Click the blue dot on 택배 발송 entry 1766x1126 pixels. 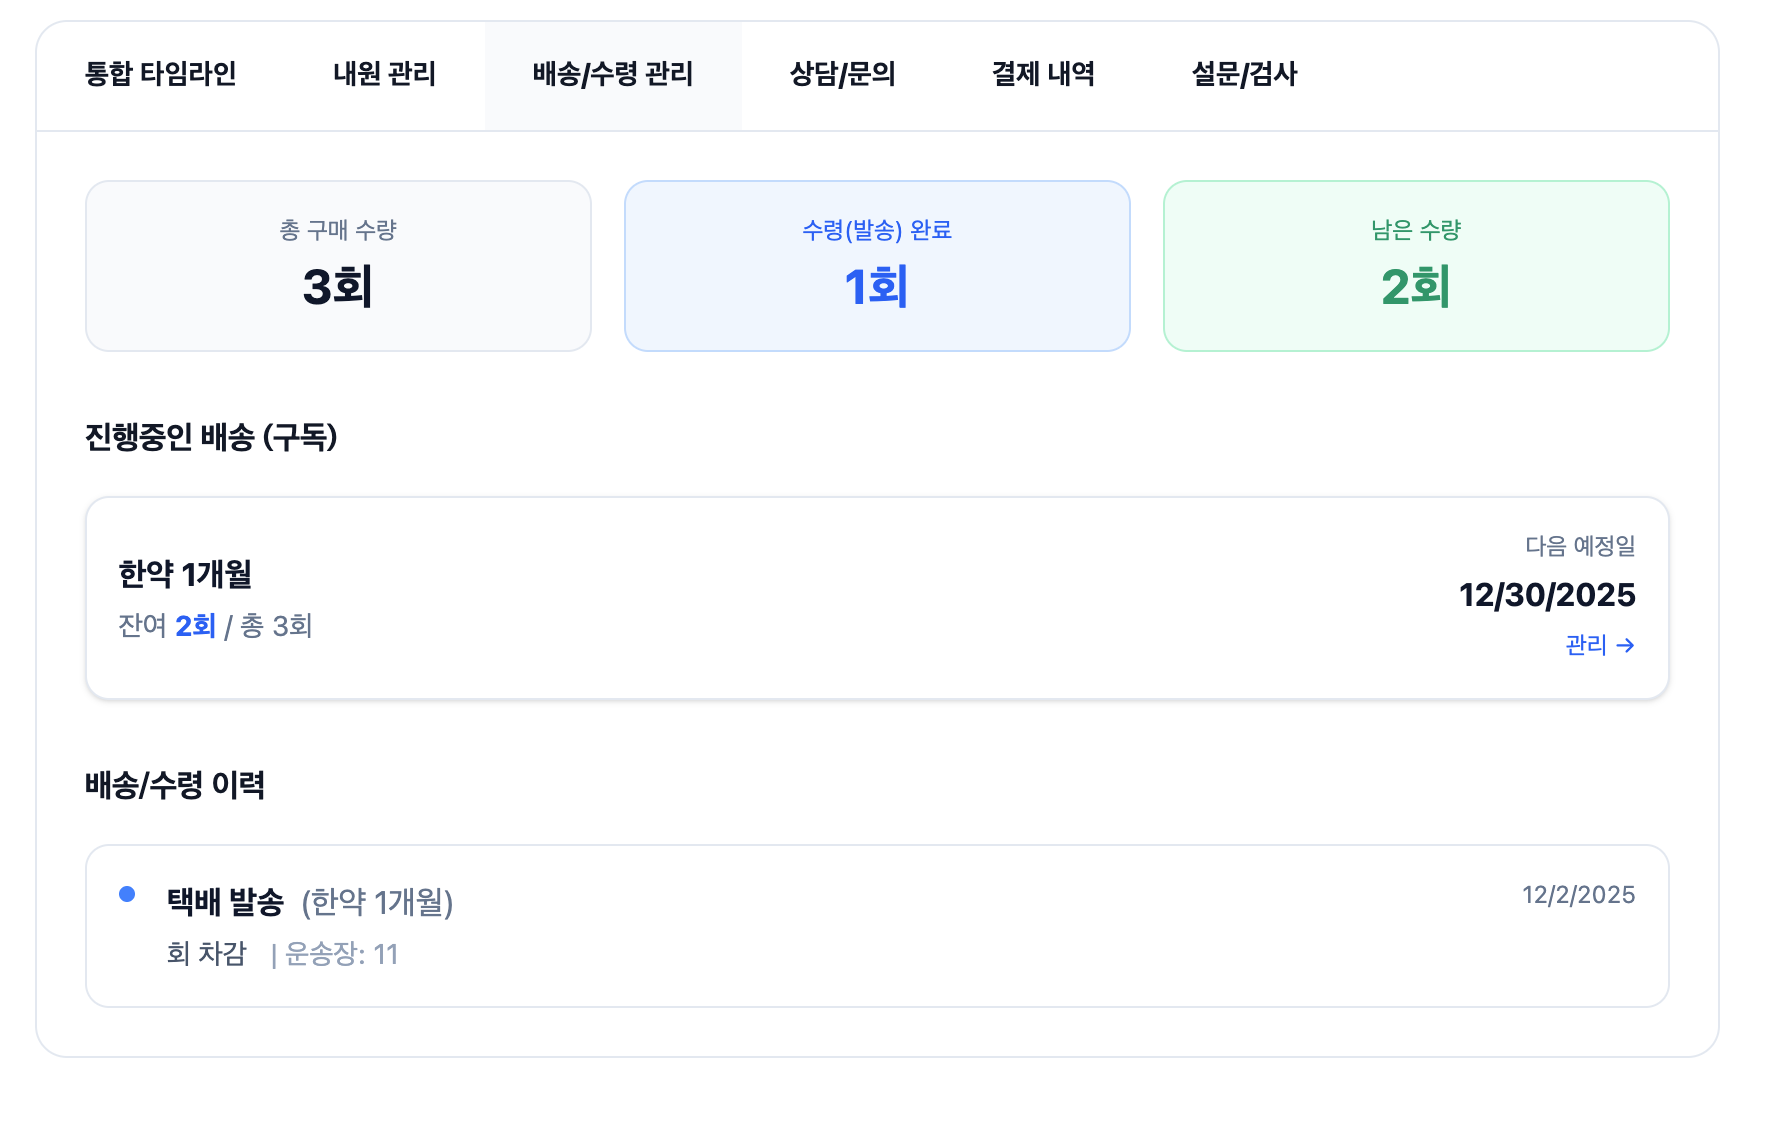coord(127,894)
